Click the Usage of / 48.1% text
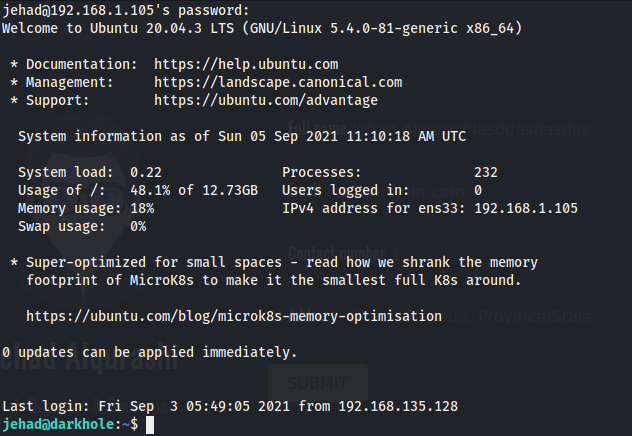632x436 pixels. coord(154,190)
